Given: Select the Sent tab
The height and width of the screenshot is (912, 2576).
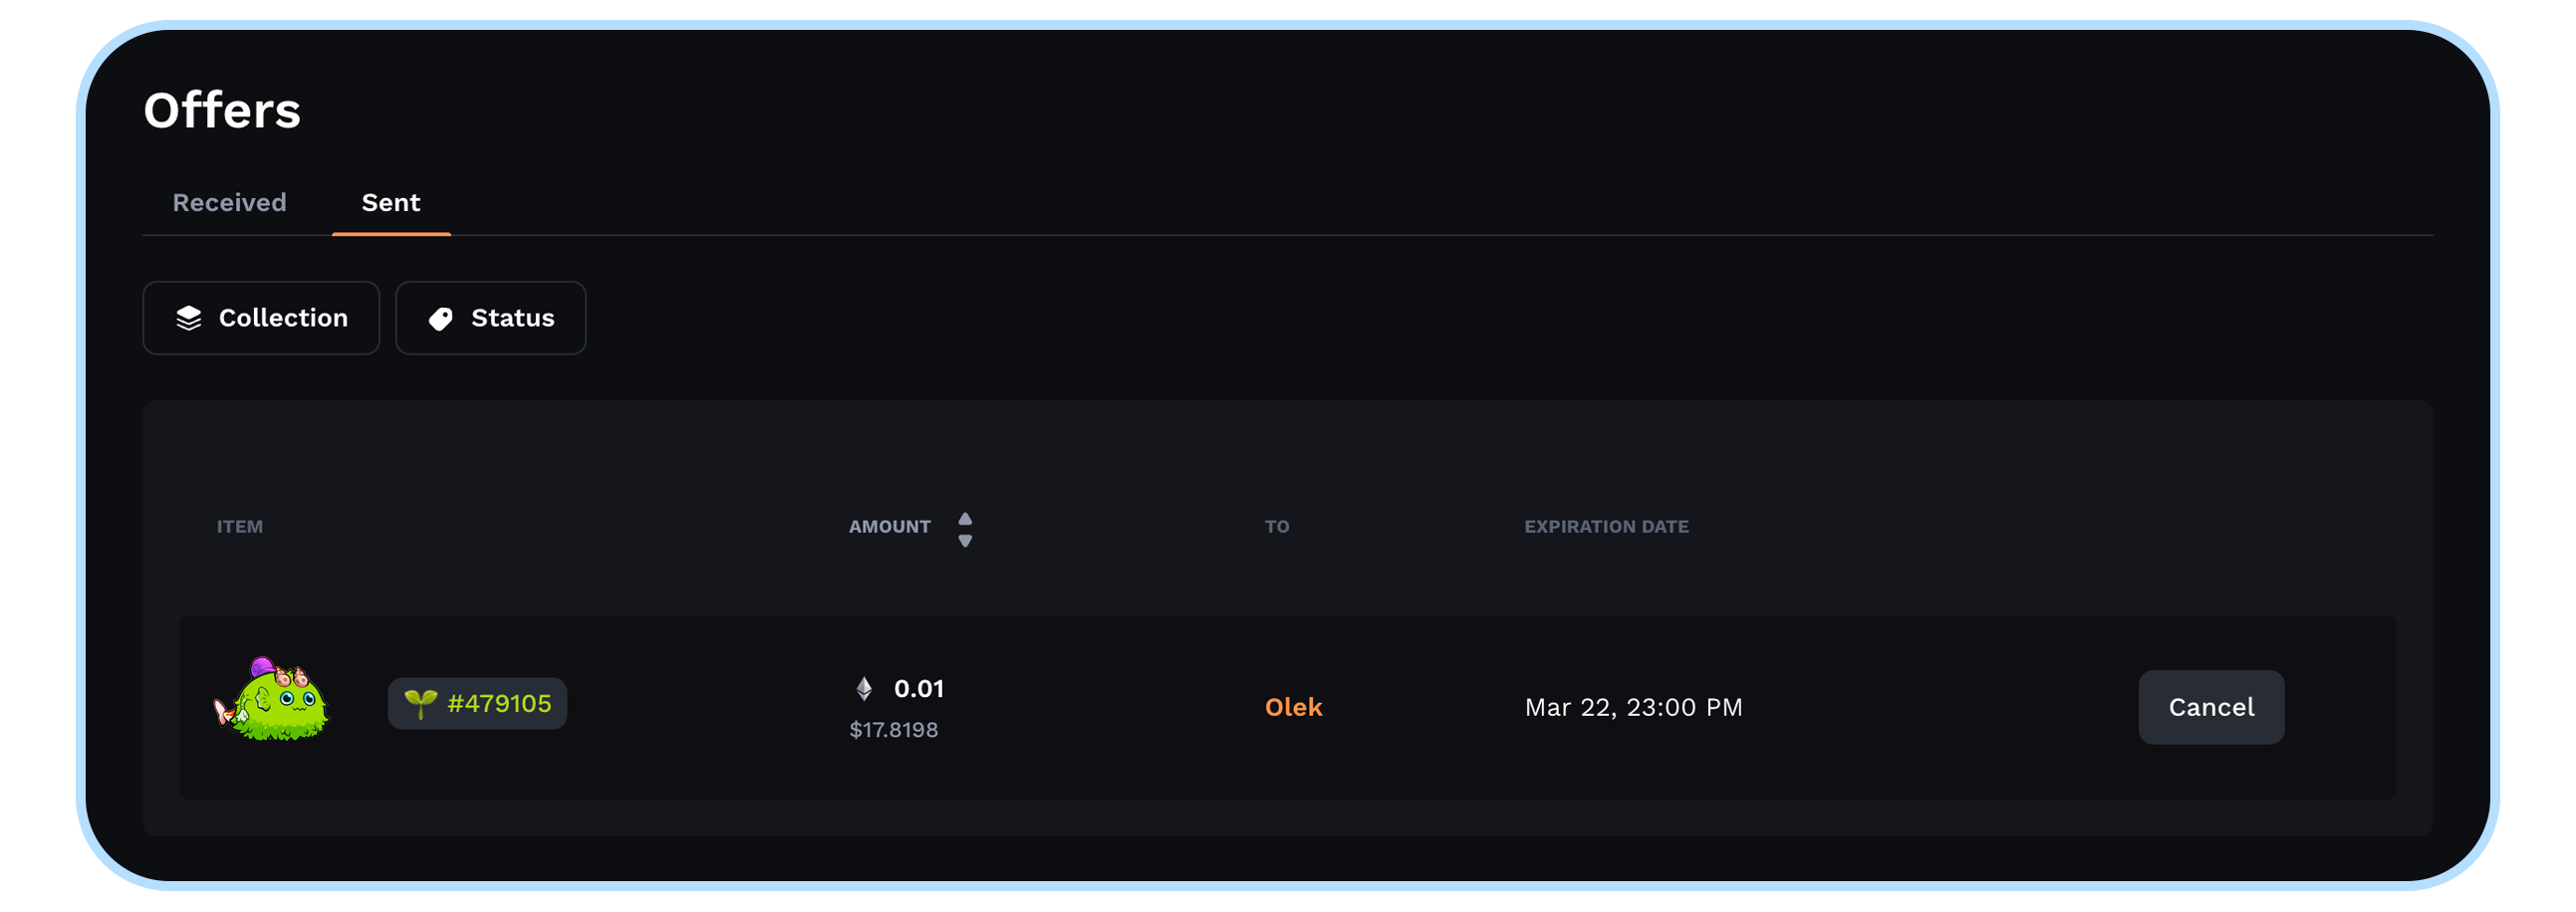Looking at the screenshot, I should click(391, 203).
